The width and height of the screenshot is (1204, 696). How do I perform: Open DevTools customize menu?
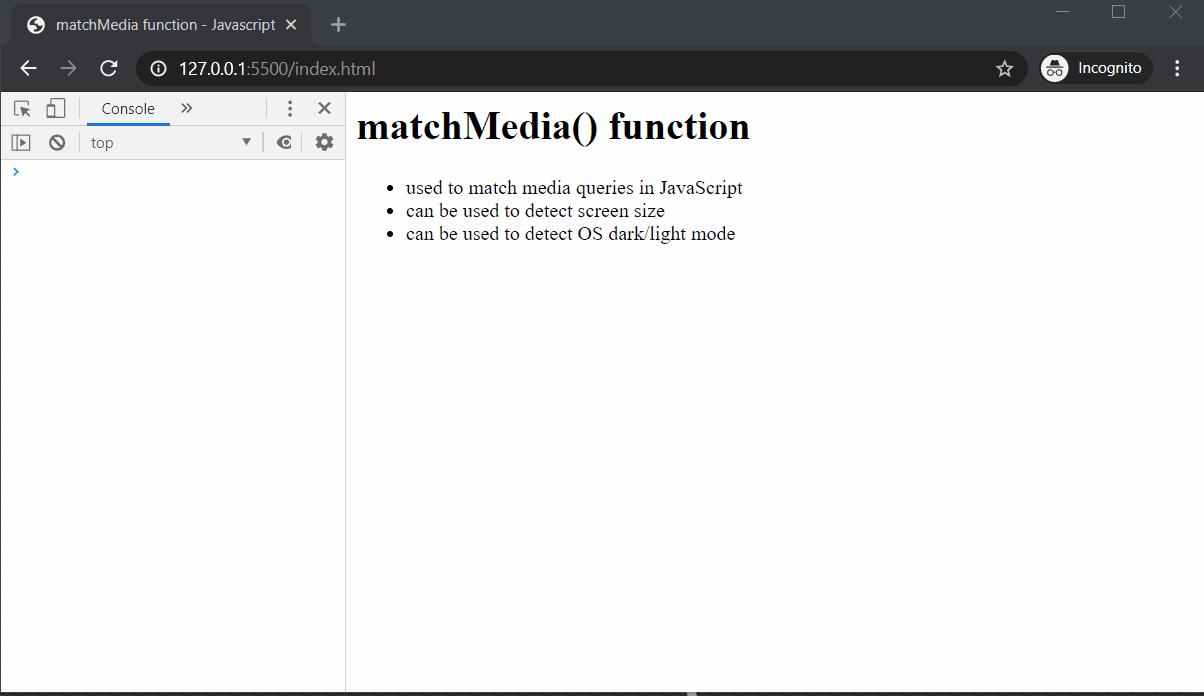pos(290,108)
